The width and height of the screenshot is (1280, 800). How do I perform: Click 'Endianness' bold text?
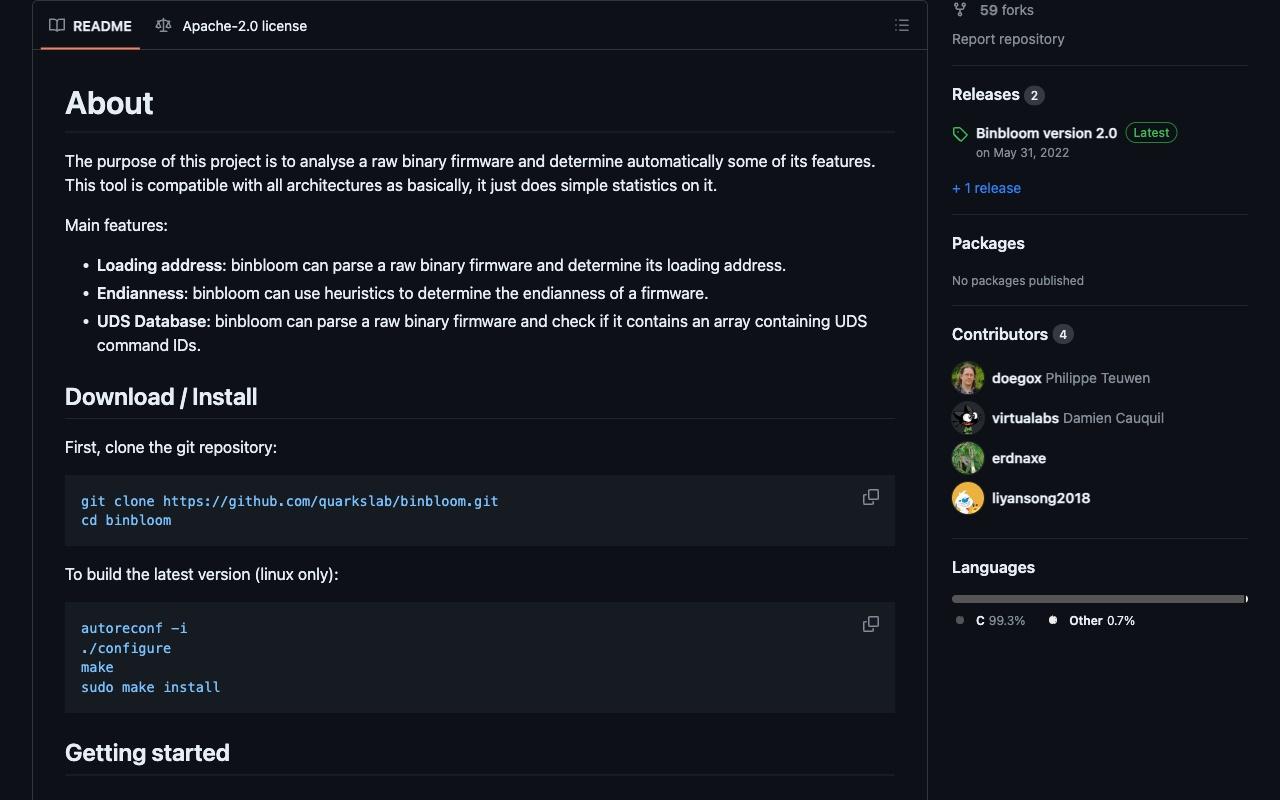tap(140, 293)
